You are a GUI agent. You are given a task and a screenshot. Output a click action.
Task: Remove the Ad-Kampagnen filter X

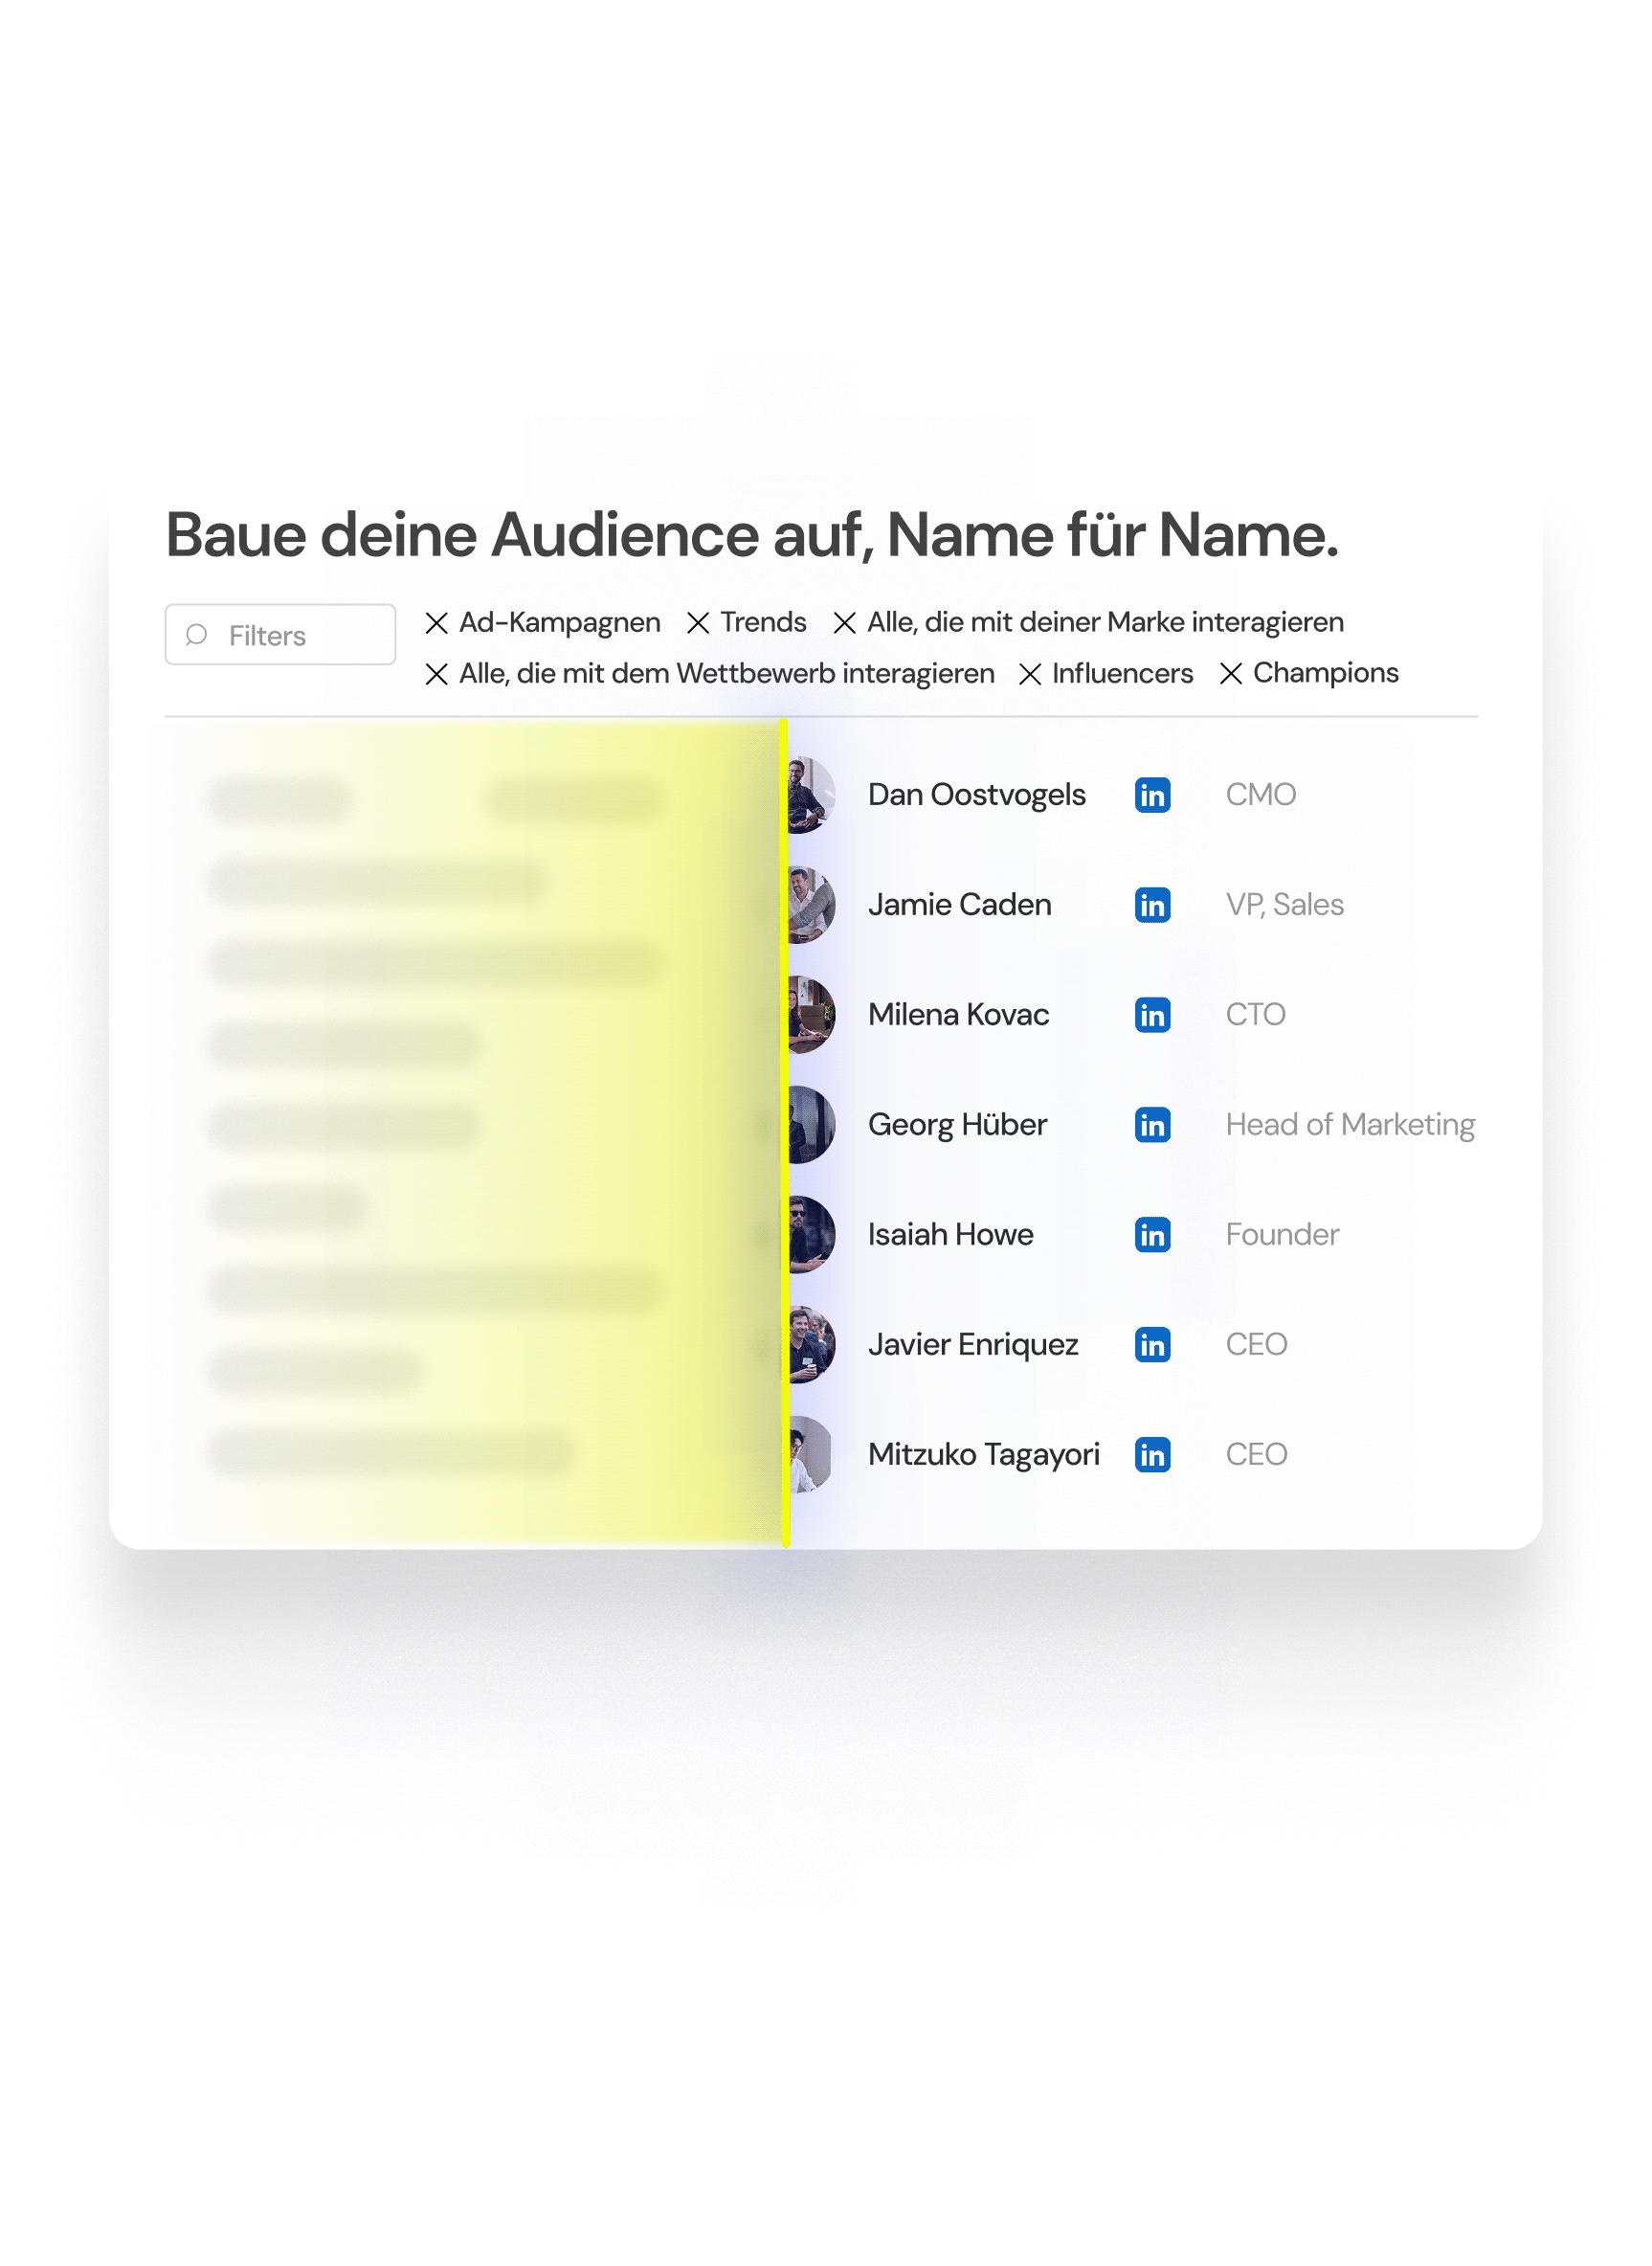436,623
